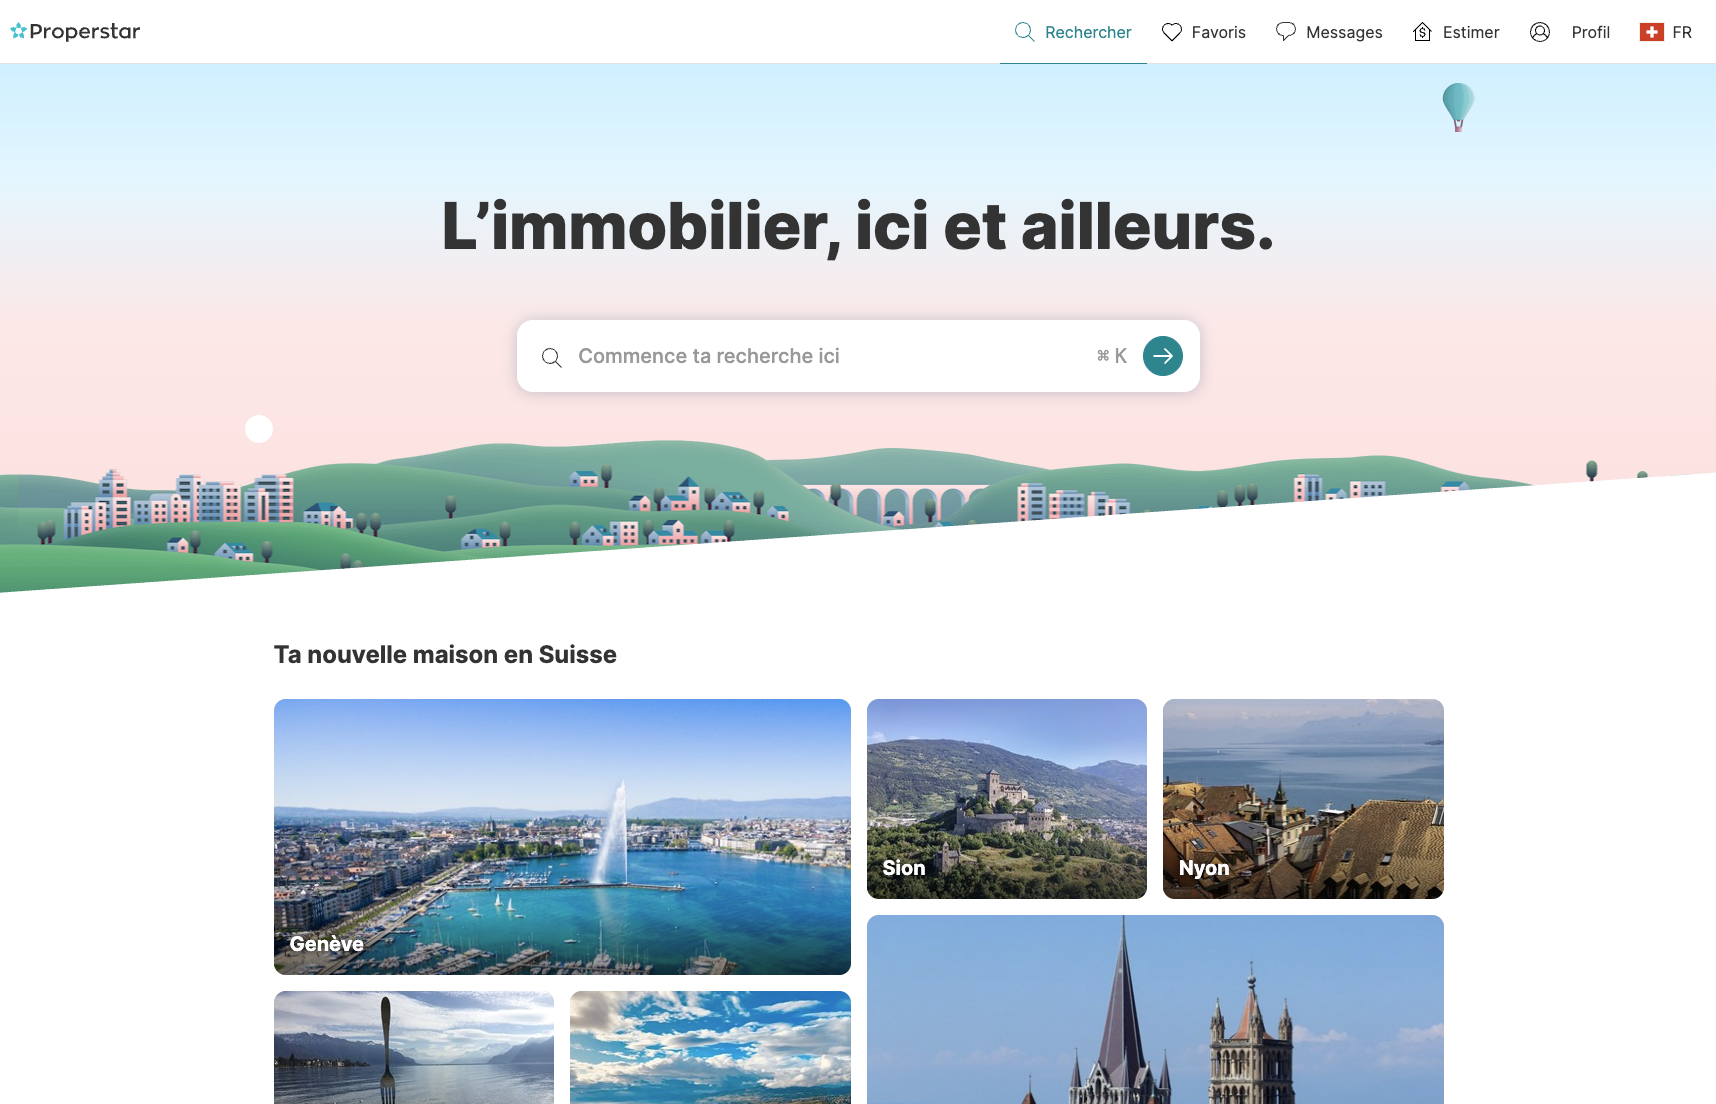
Task: Open the Profil user icon
Action: [1540, 32]
